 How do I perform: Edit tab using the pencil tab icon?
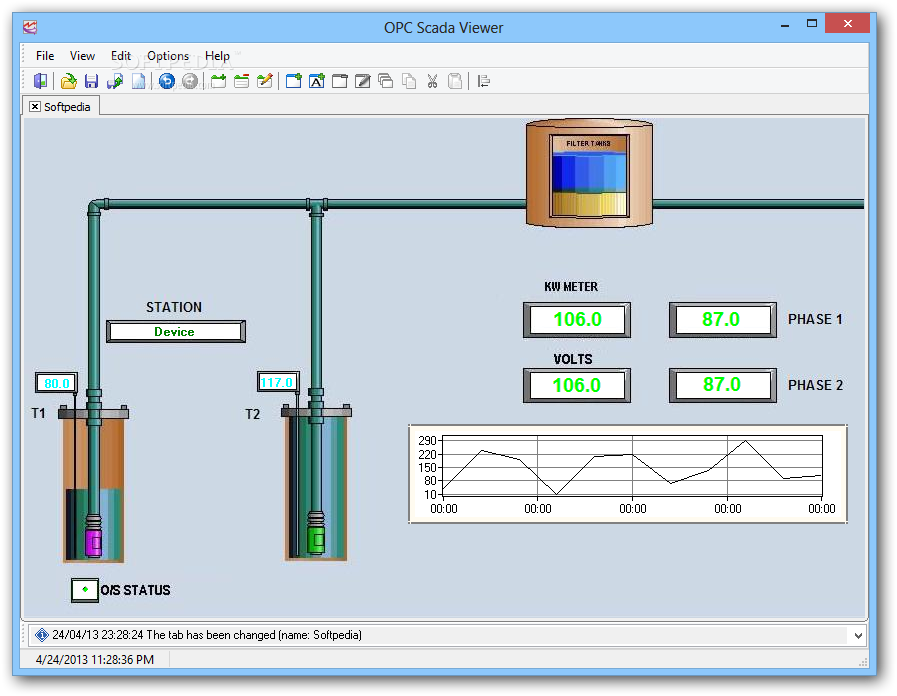point(264,81)
